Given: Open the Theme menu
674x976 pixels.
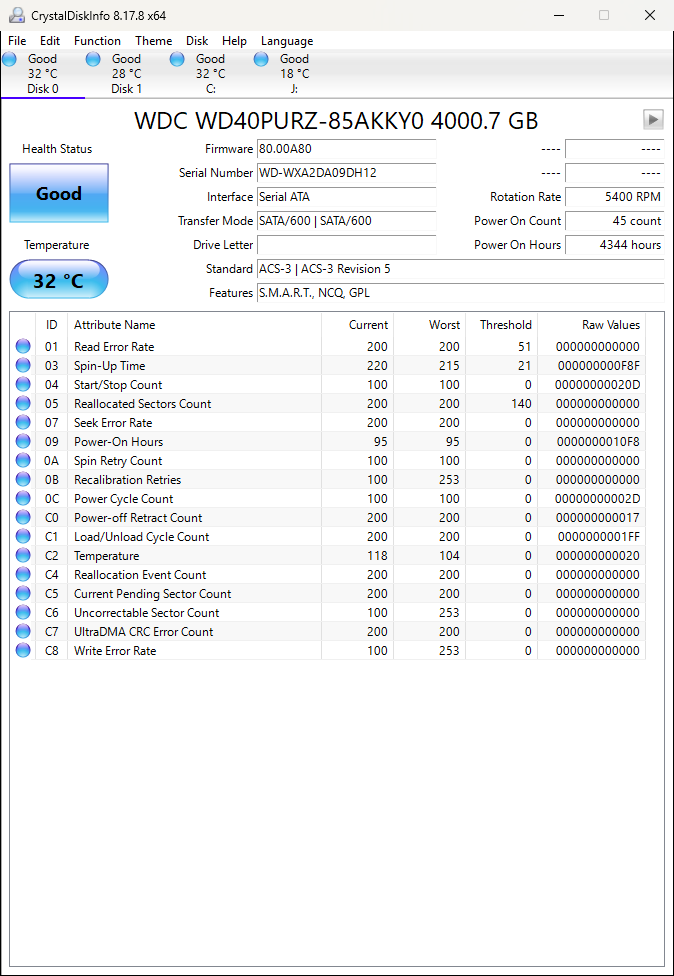Looking at the screenshot, I should click(153, 41).
